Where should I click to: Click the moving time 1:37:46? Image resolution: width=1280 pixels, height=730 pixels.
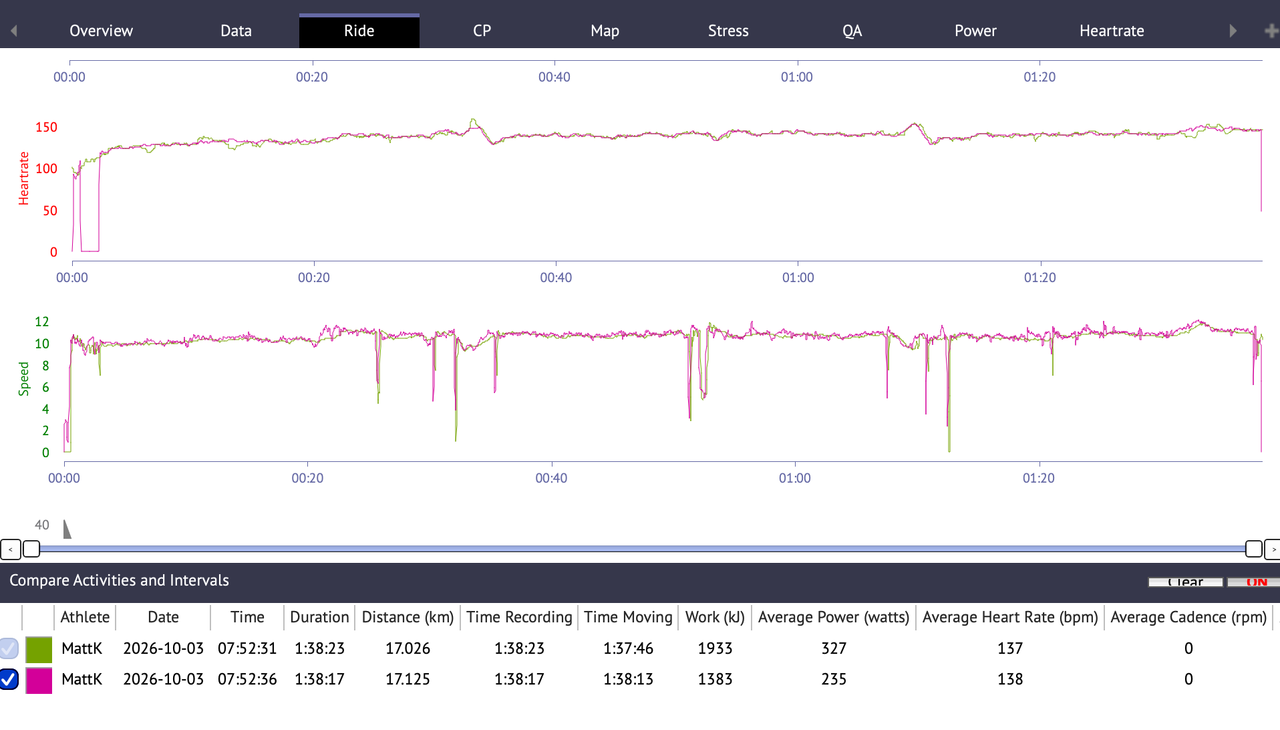point(629,649)
